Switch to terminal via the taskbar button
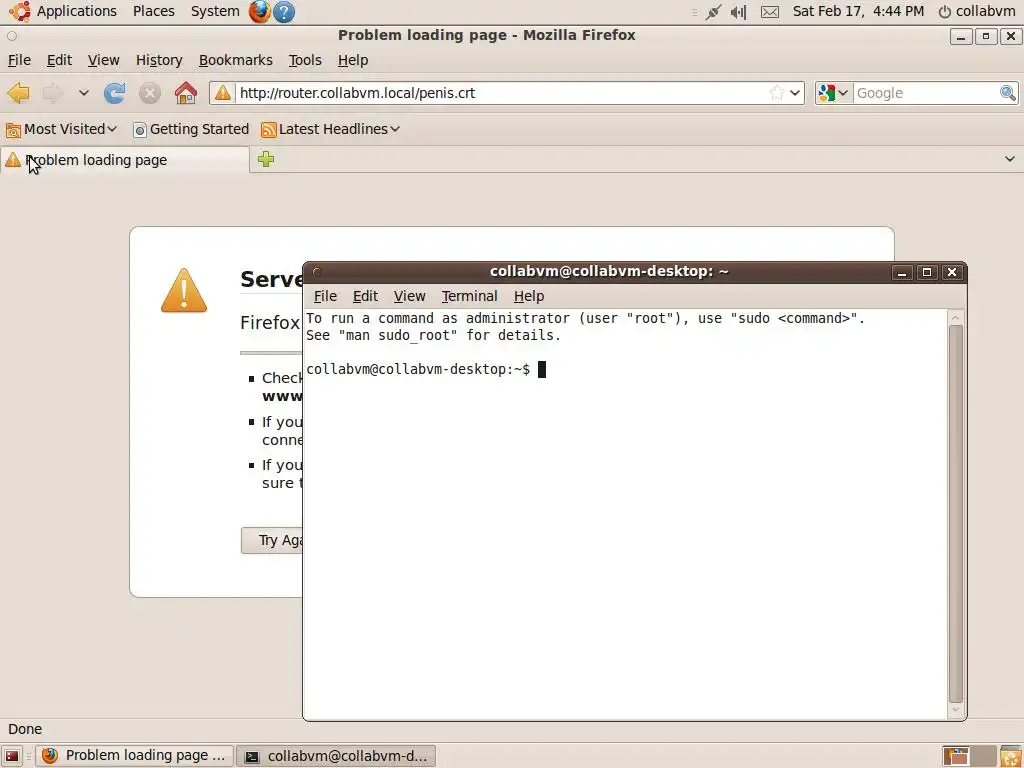 click(336, 756)
